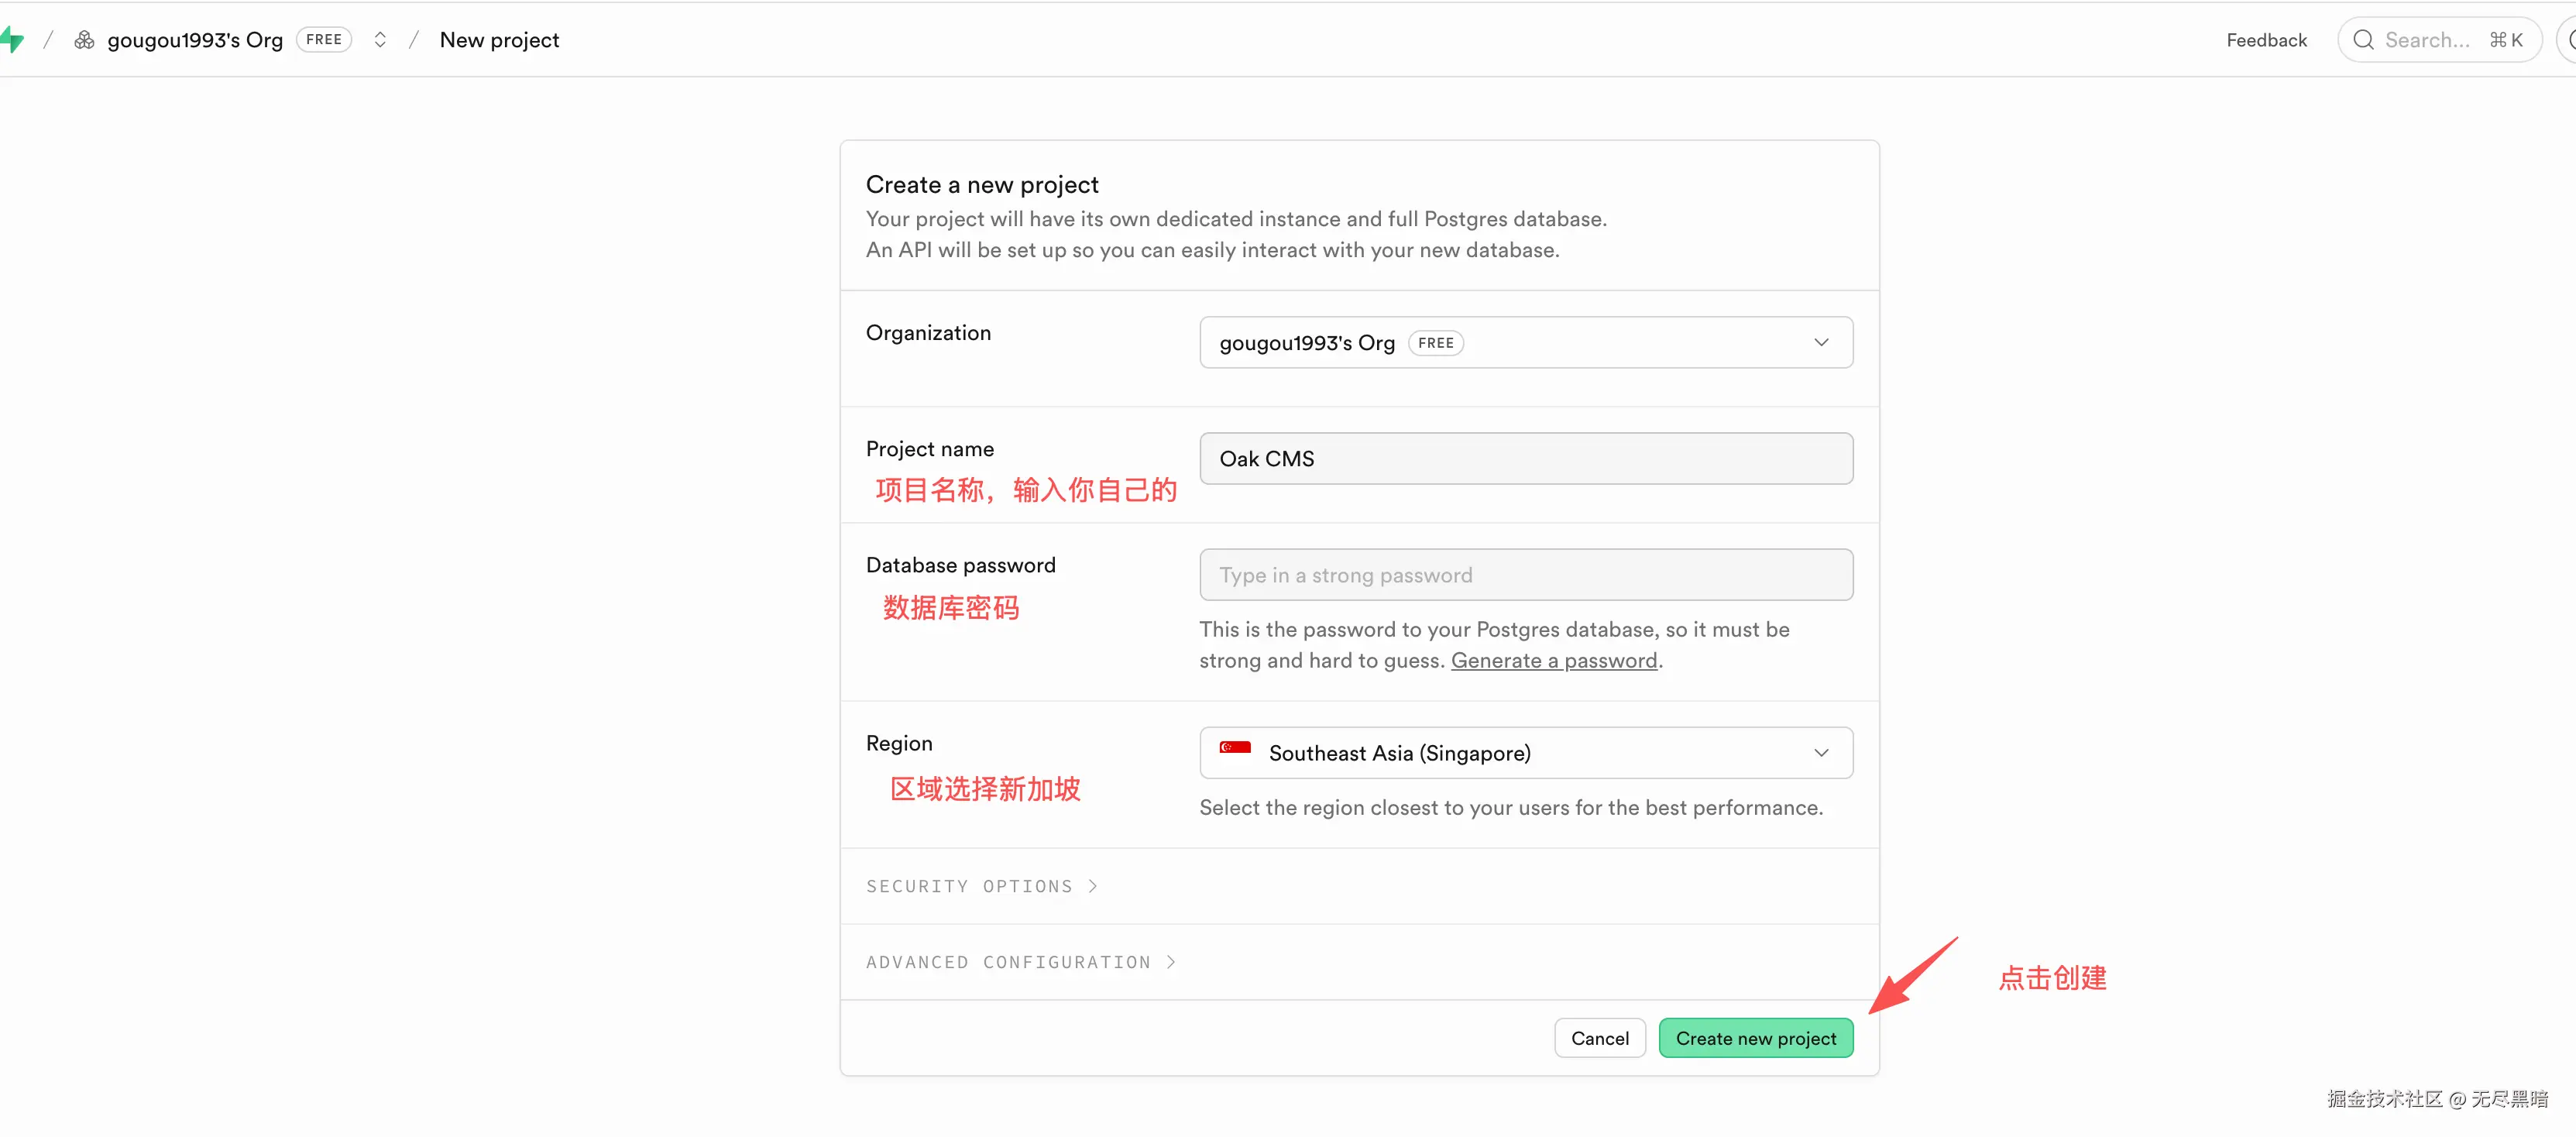This screenshot has width=2576, height=1137.
Task: Click the New project breadcrumb item
Action: click(x=499, y=40)
